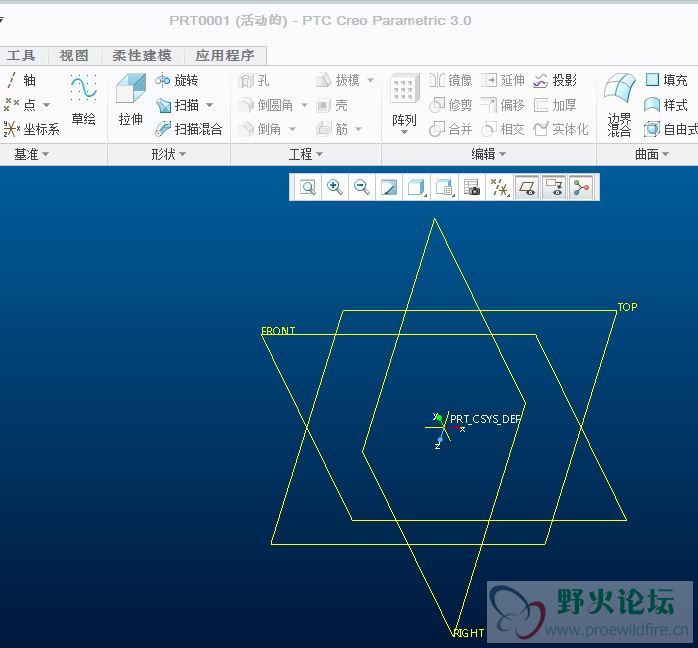Image resolution: width=698 pixels, height=648 pixels.
Task: Select the 样式 (Style) surface tool
Action: pos(666,105)
